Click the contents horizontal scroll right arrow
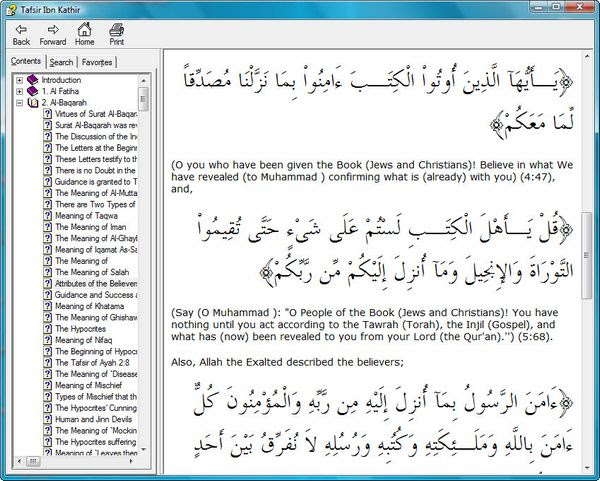Viewport: 600px width, 481px height. point(131,461)
